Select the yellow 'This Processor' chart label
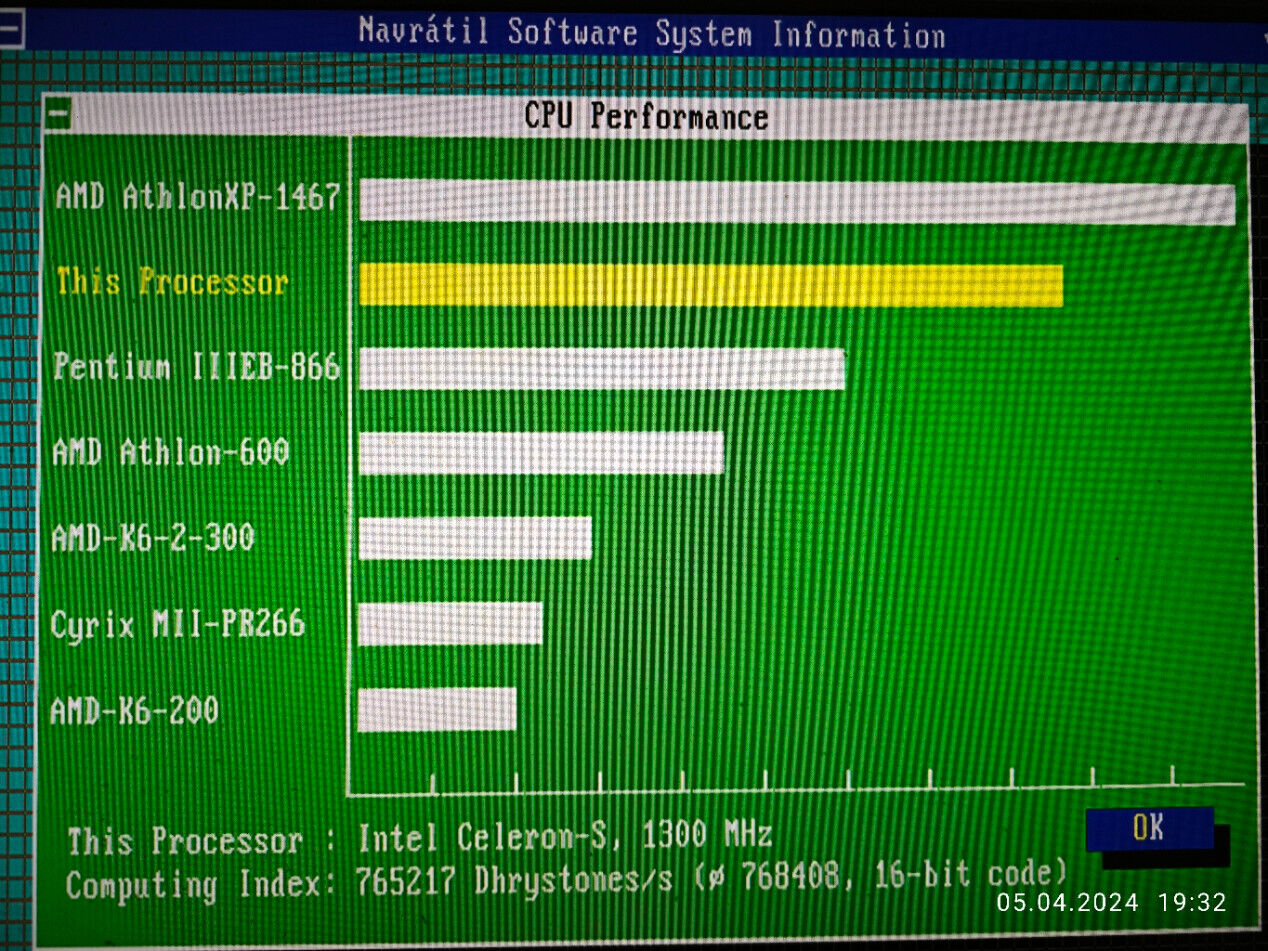The width and height of the screenshot is (1268, 951). tap(172, 282)
